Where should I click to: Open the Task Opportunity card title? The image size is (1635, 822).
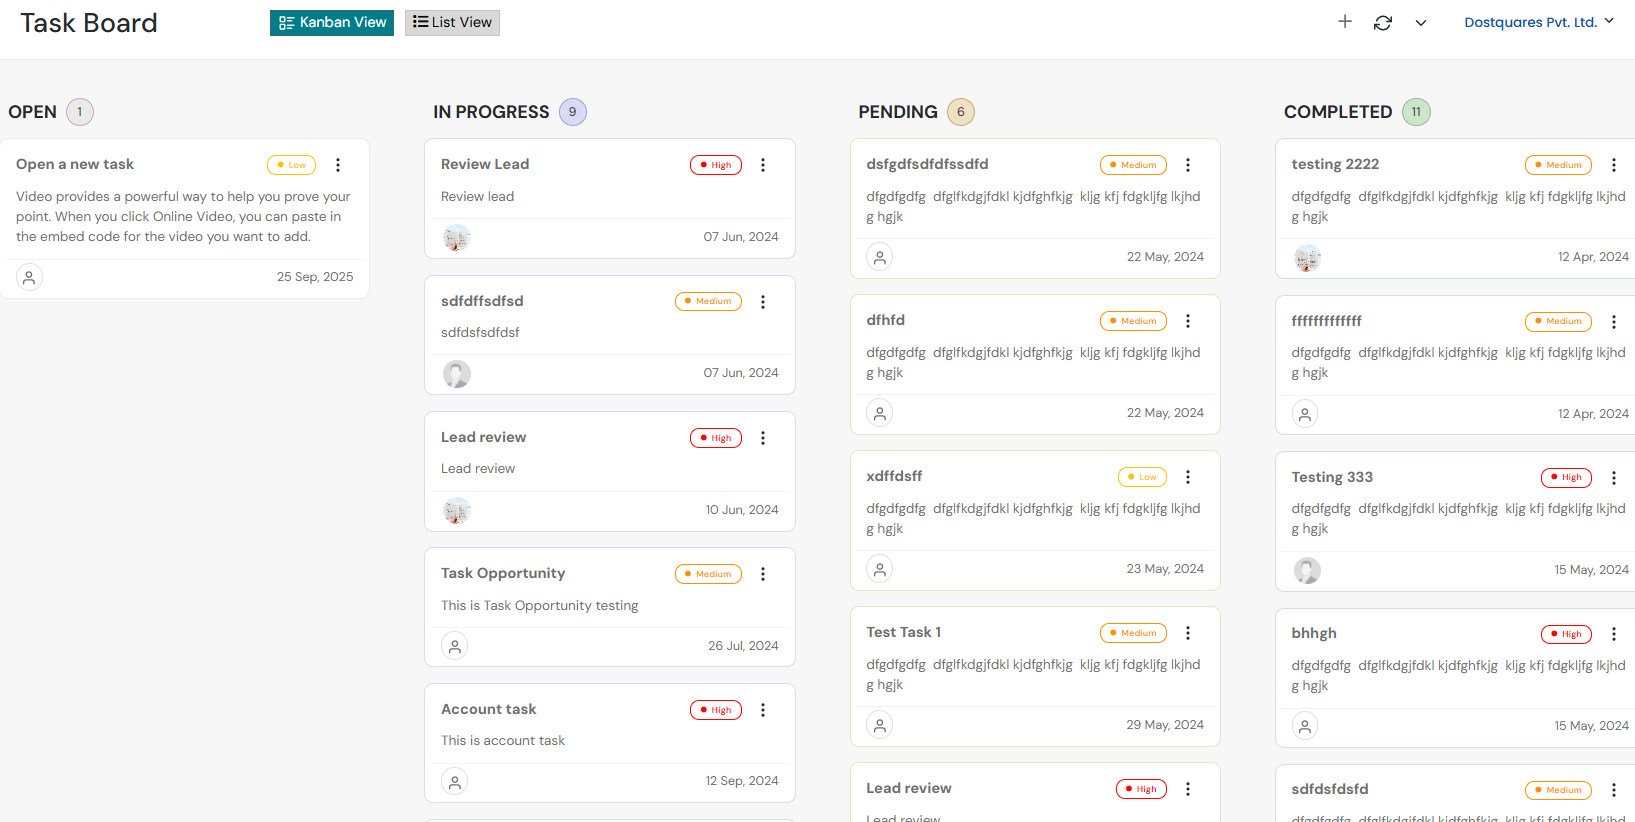click(x=503, y=573)
